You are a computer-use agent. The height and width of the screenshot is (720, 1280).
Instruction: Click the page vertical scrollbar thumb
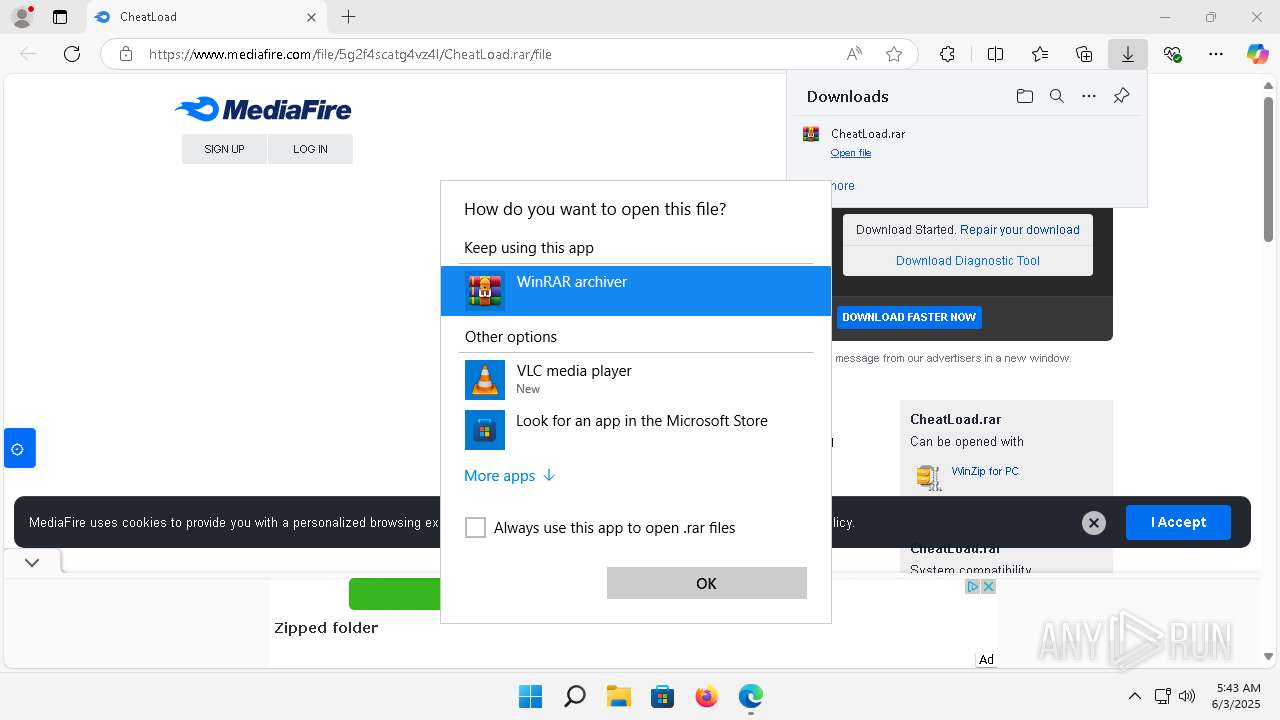point(1268,168)
